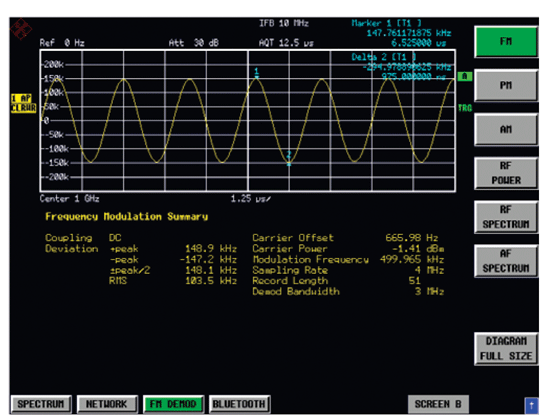Select the FM softkey

point(506,42)
